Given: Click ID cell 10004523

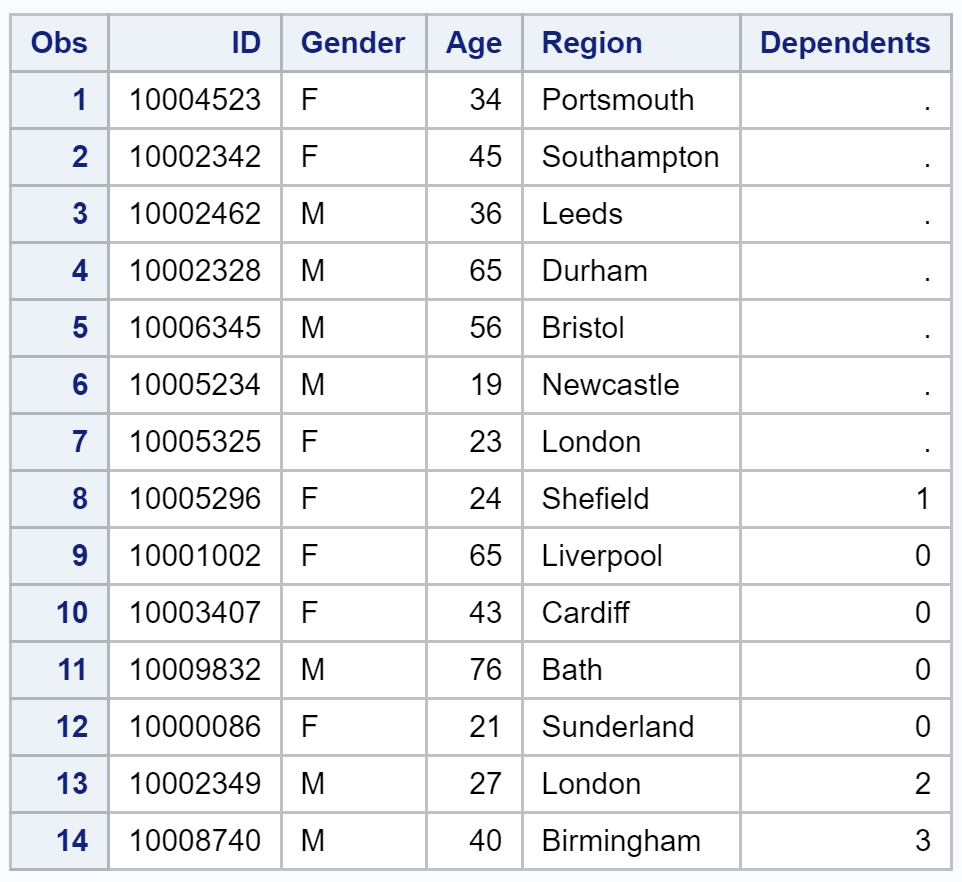Looking at the screenshot, I should tap(194, 100).
